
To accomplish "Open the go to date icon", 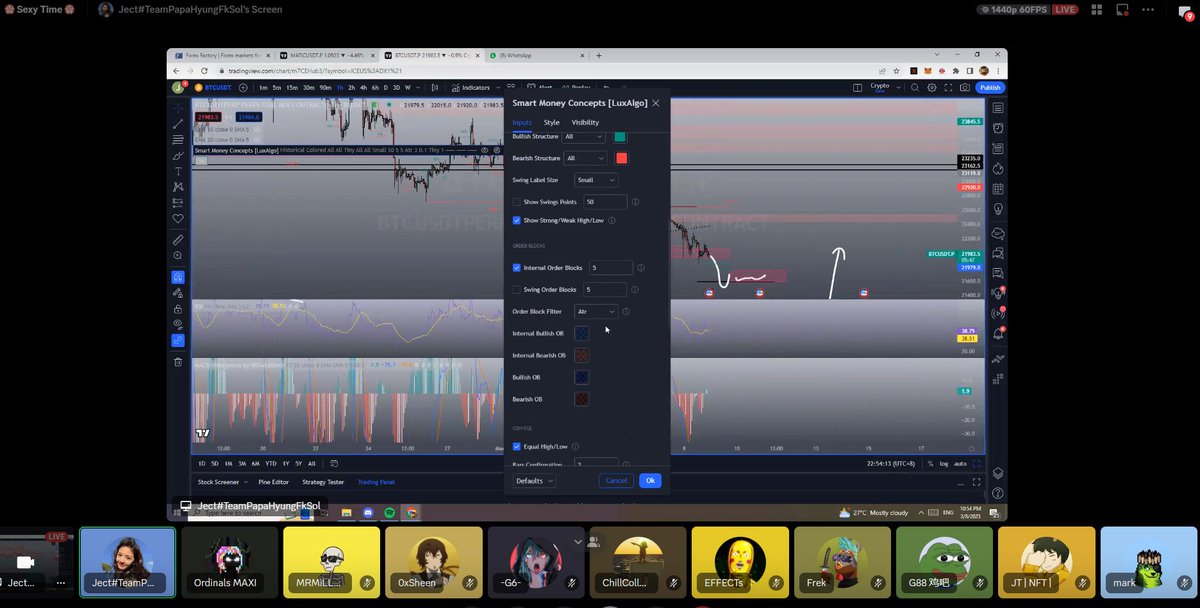I will tap(334, 463).
